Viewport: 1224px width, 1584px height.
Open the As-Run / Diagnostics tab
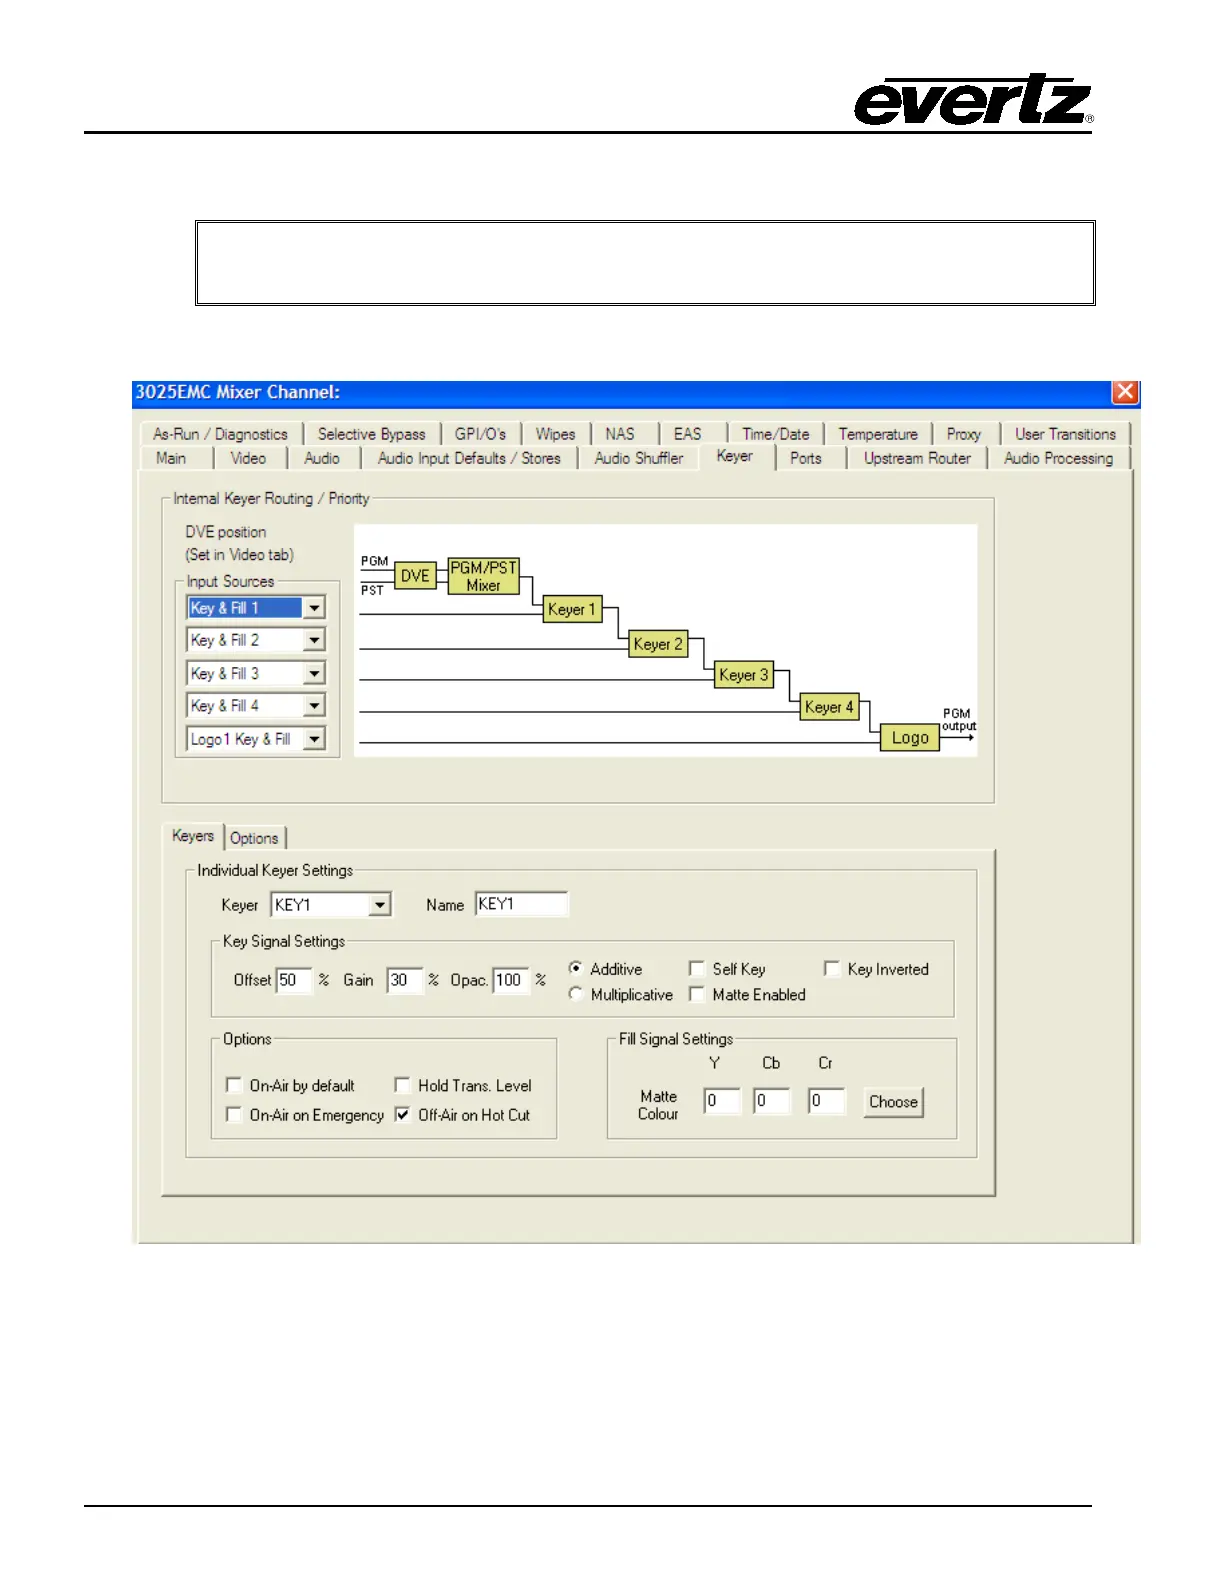coord(220,434)
